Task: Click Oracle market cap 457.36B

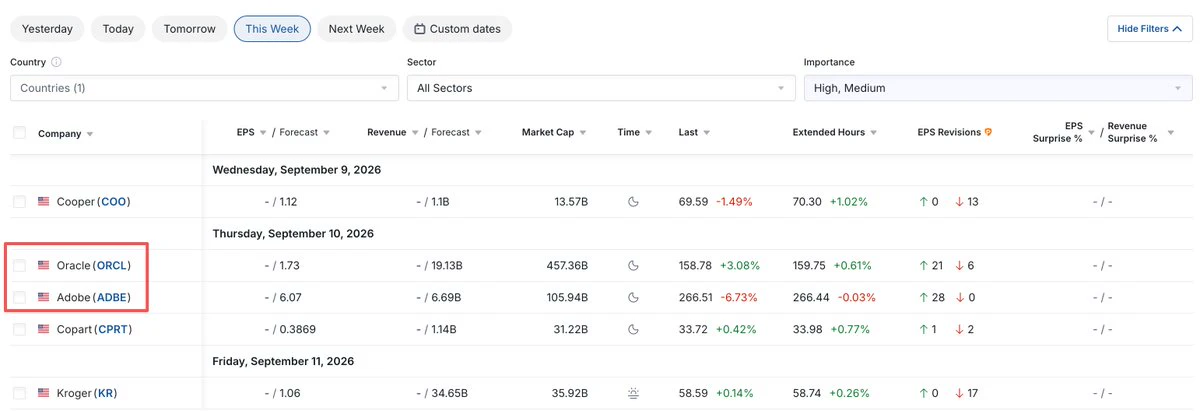Action: pyautogui.click(x=565, y=266)
